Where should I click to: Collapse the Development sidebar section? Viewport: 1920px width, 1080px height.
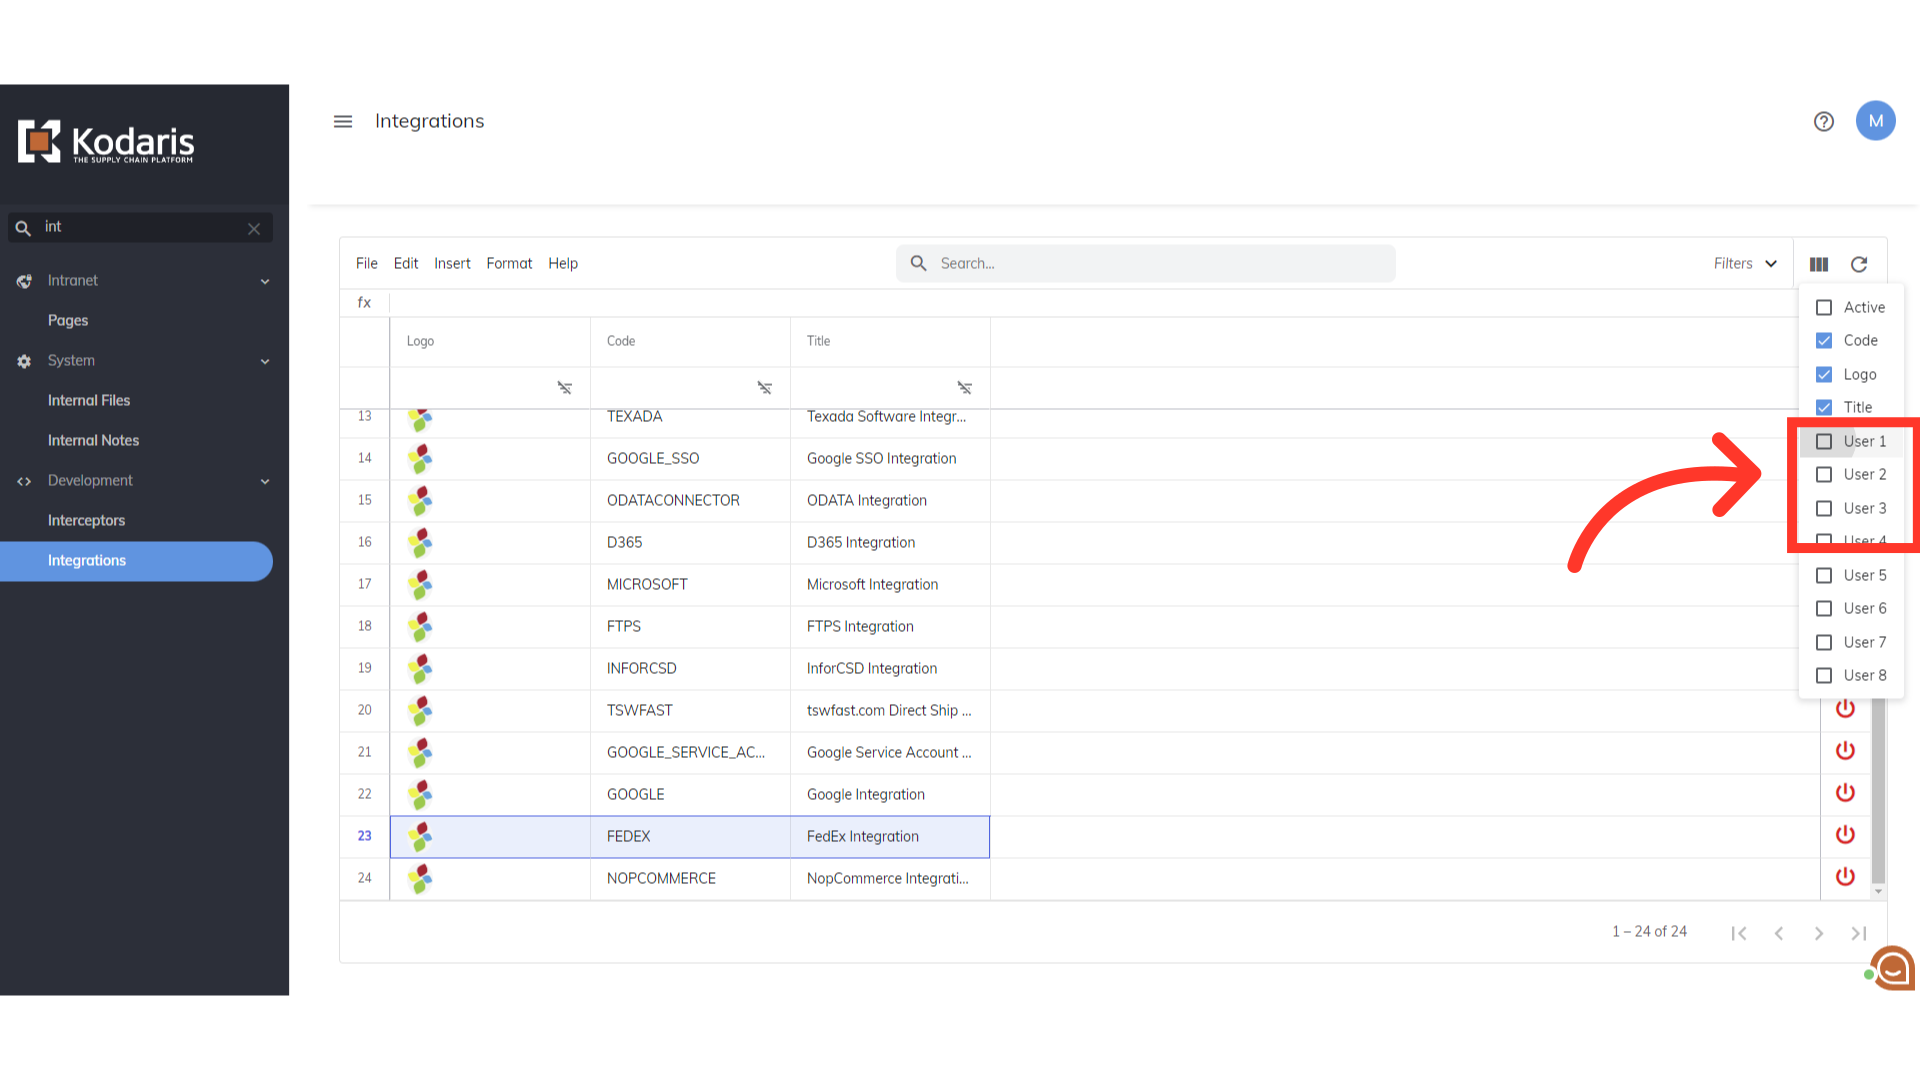point(265,481)
